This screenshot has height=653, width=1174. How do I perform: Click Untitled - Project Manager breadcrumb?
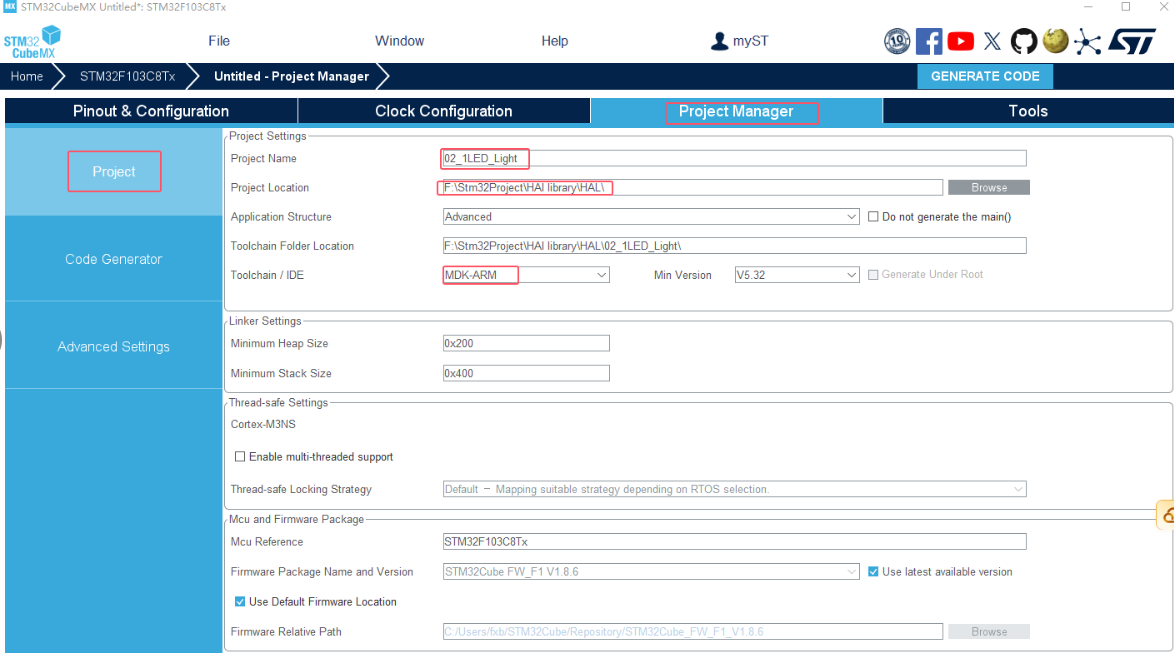[x=291, y=76]
